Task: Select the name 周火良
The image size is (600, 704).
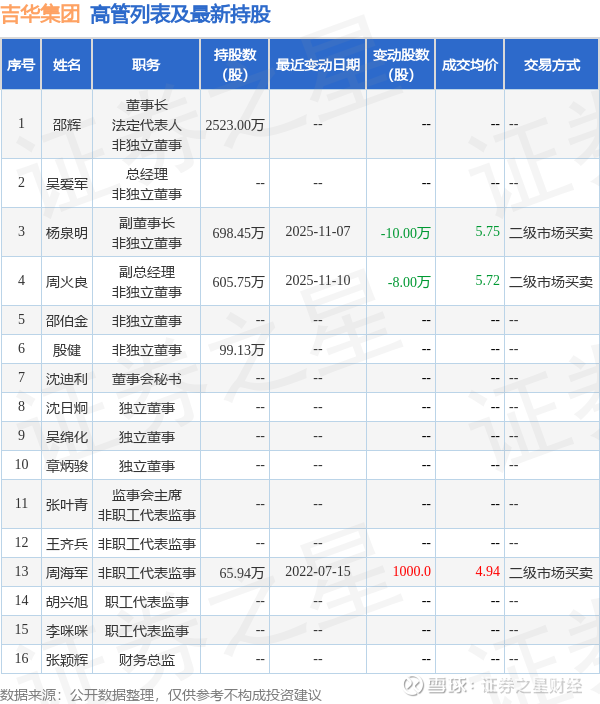Action: 67,282
